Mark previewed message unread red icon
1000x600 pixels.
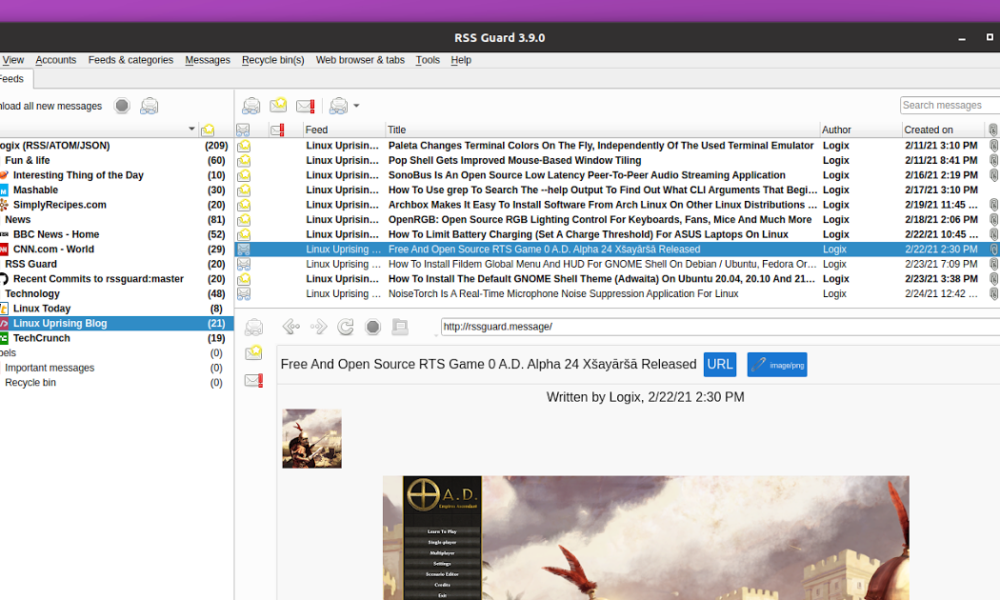pos(254,381)
